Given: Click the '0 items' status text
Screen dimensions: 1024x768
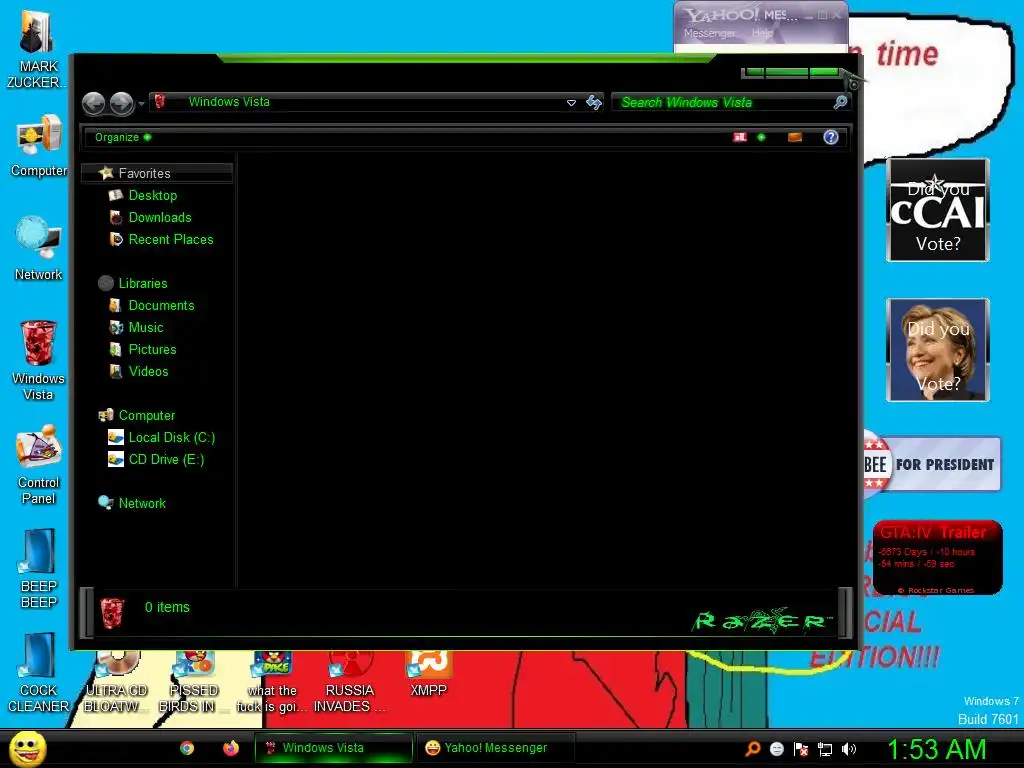Looking at the screenshot, I should [x=167, y=607].
